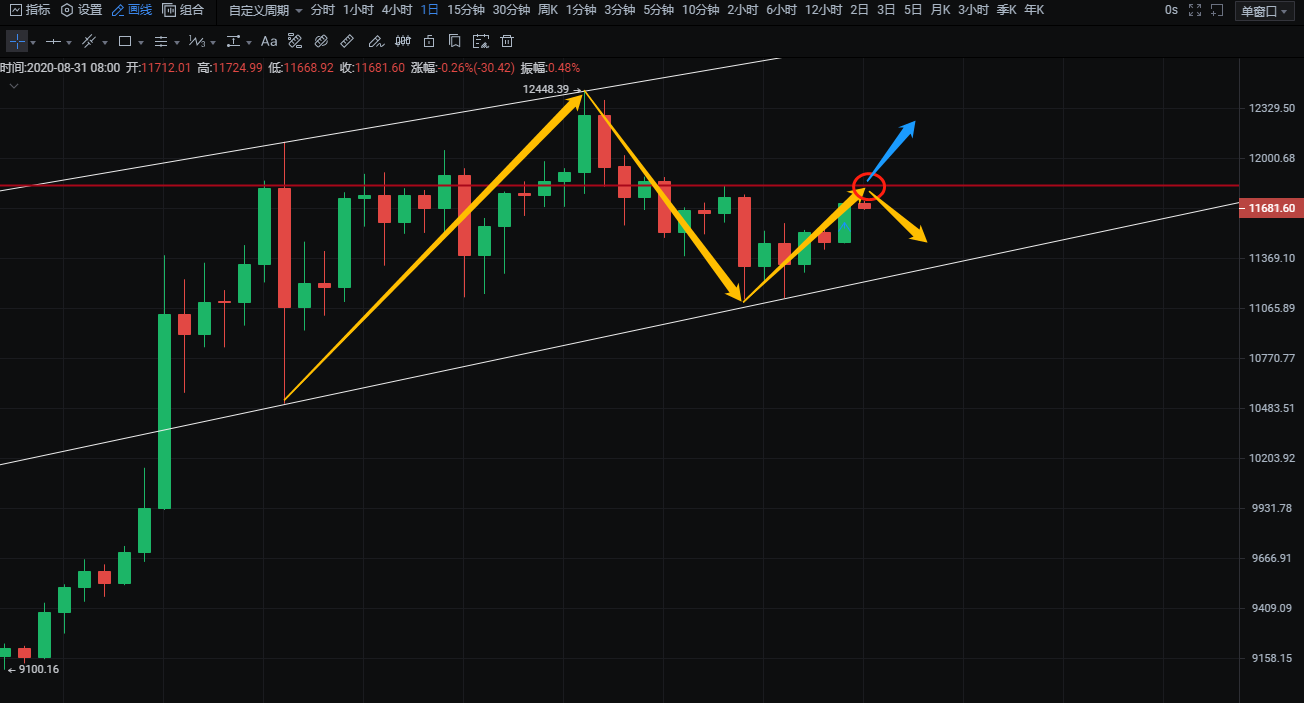
Task: Open the 自定义周期 dropdown
Action: coord(265,10)
